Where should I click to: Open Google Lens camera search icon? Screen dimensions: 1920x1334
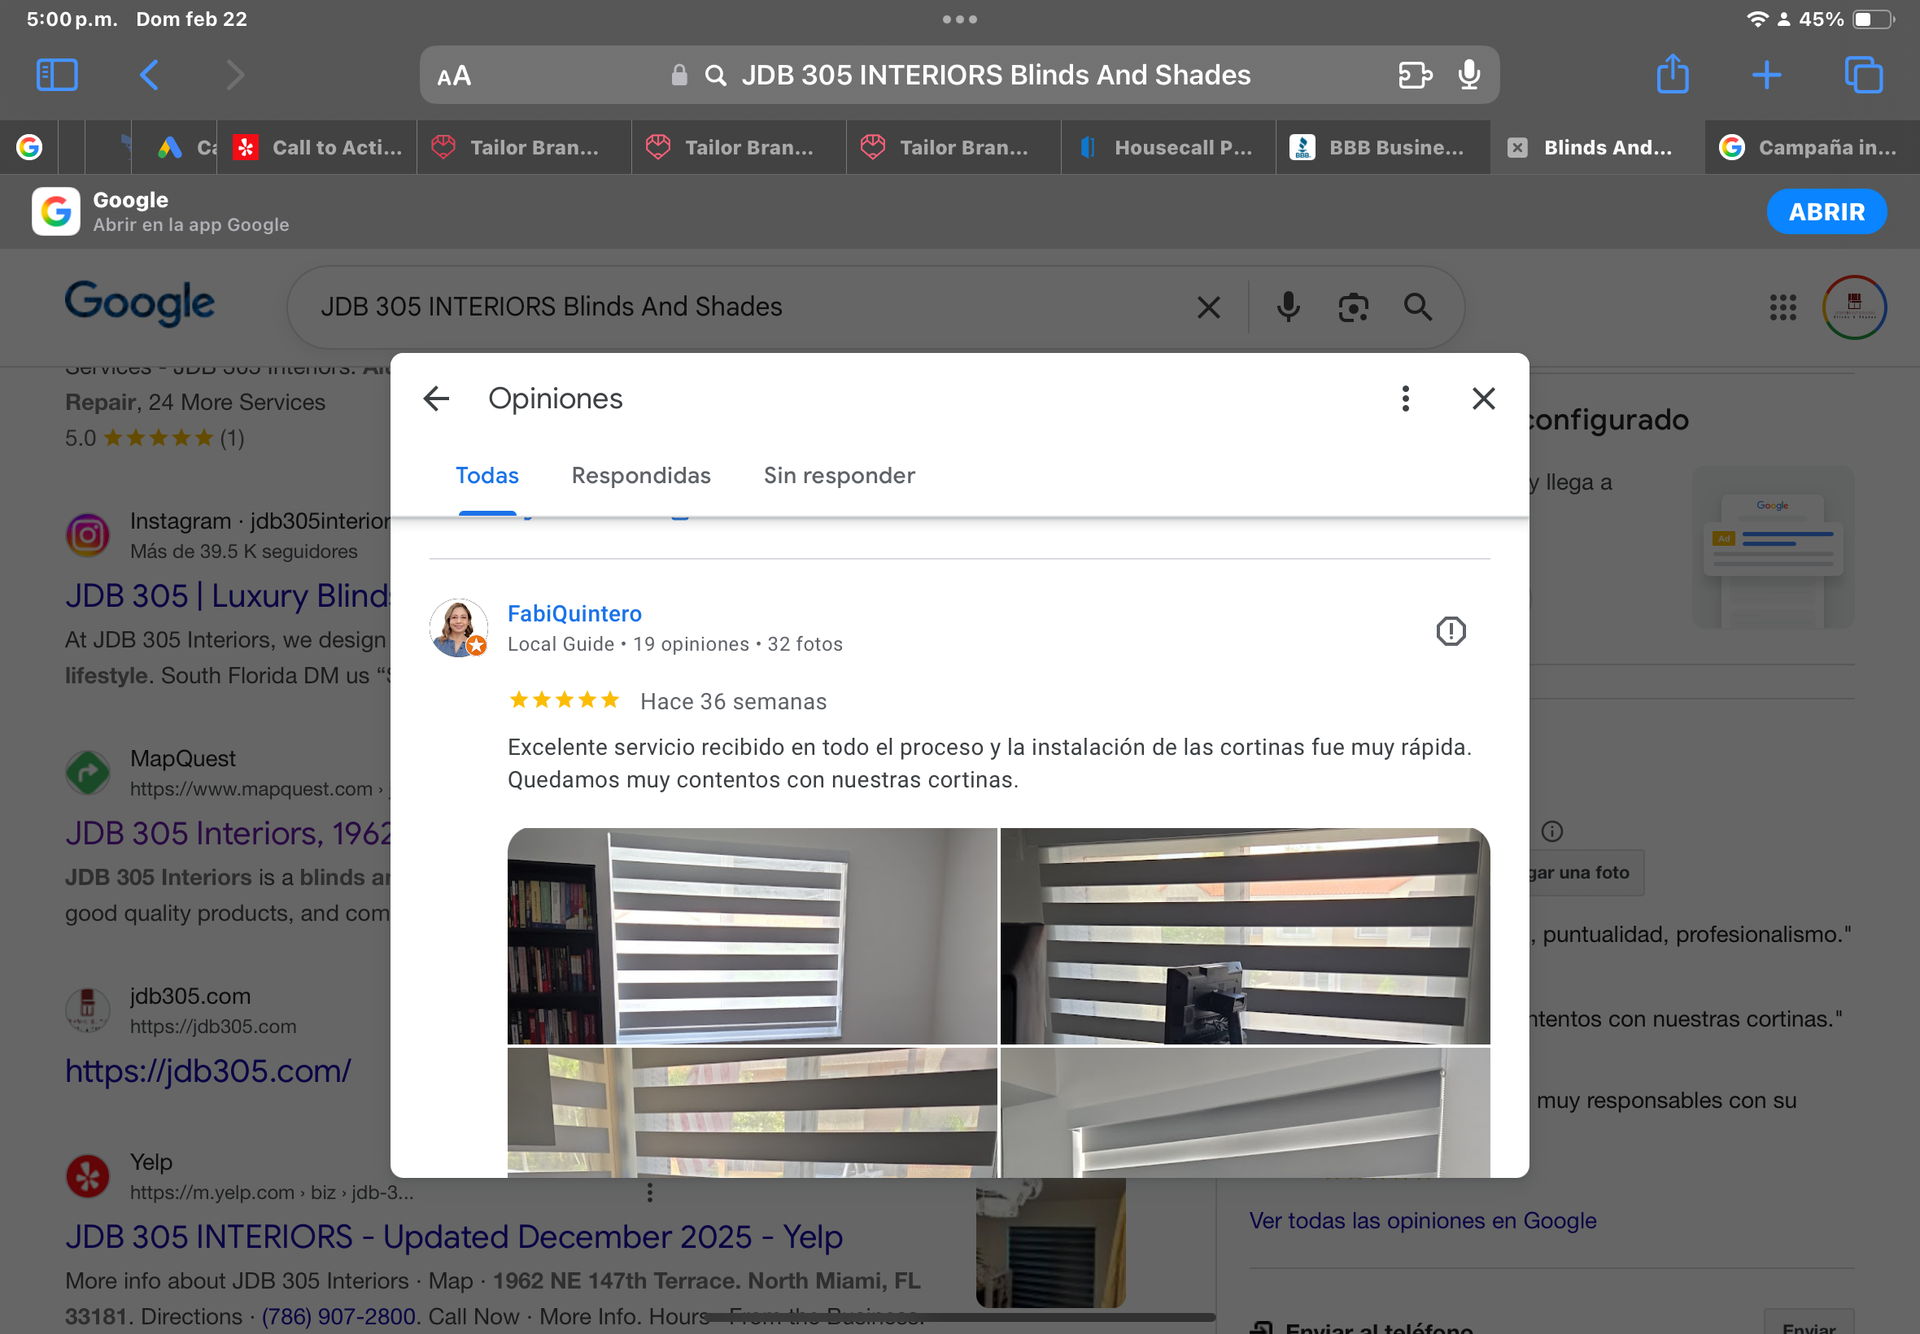(1353, 307)
